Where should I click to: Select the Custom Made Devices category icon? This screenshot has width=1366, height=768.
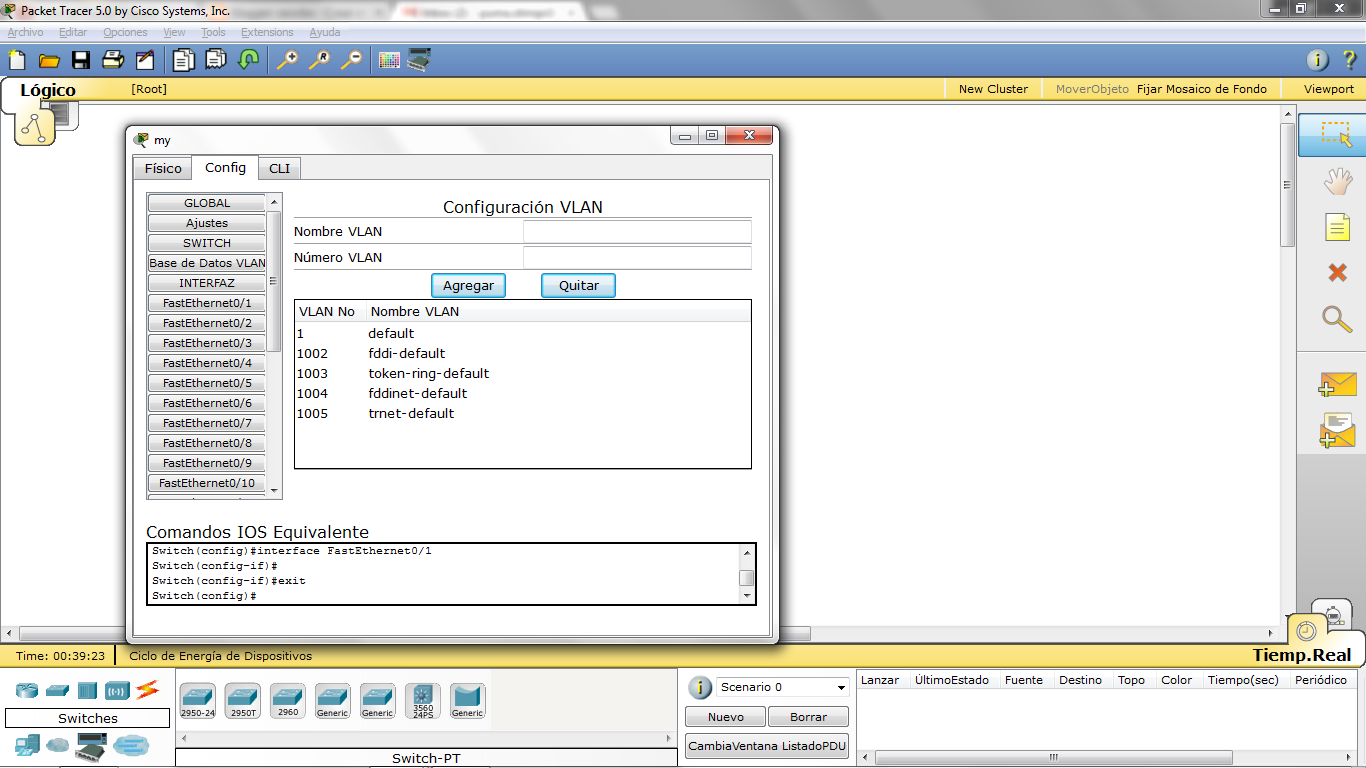coord(92,745)
